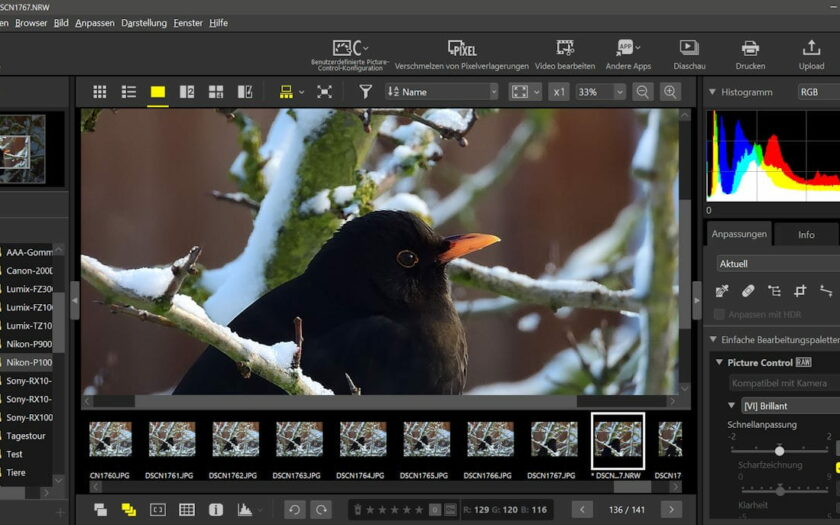Screen dimensions: 840x525
Task: Click the Upload icon
Action: tap(811, 48)
